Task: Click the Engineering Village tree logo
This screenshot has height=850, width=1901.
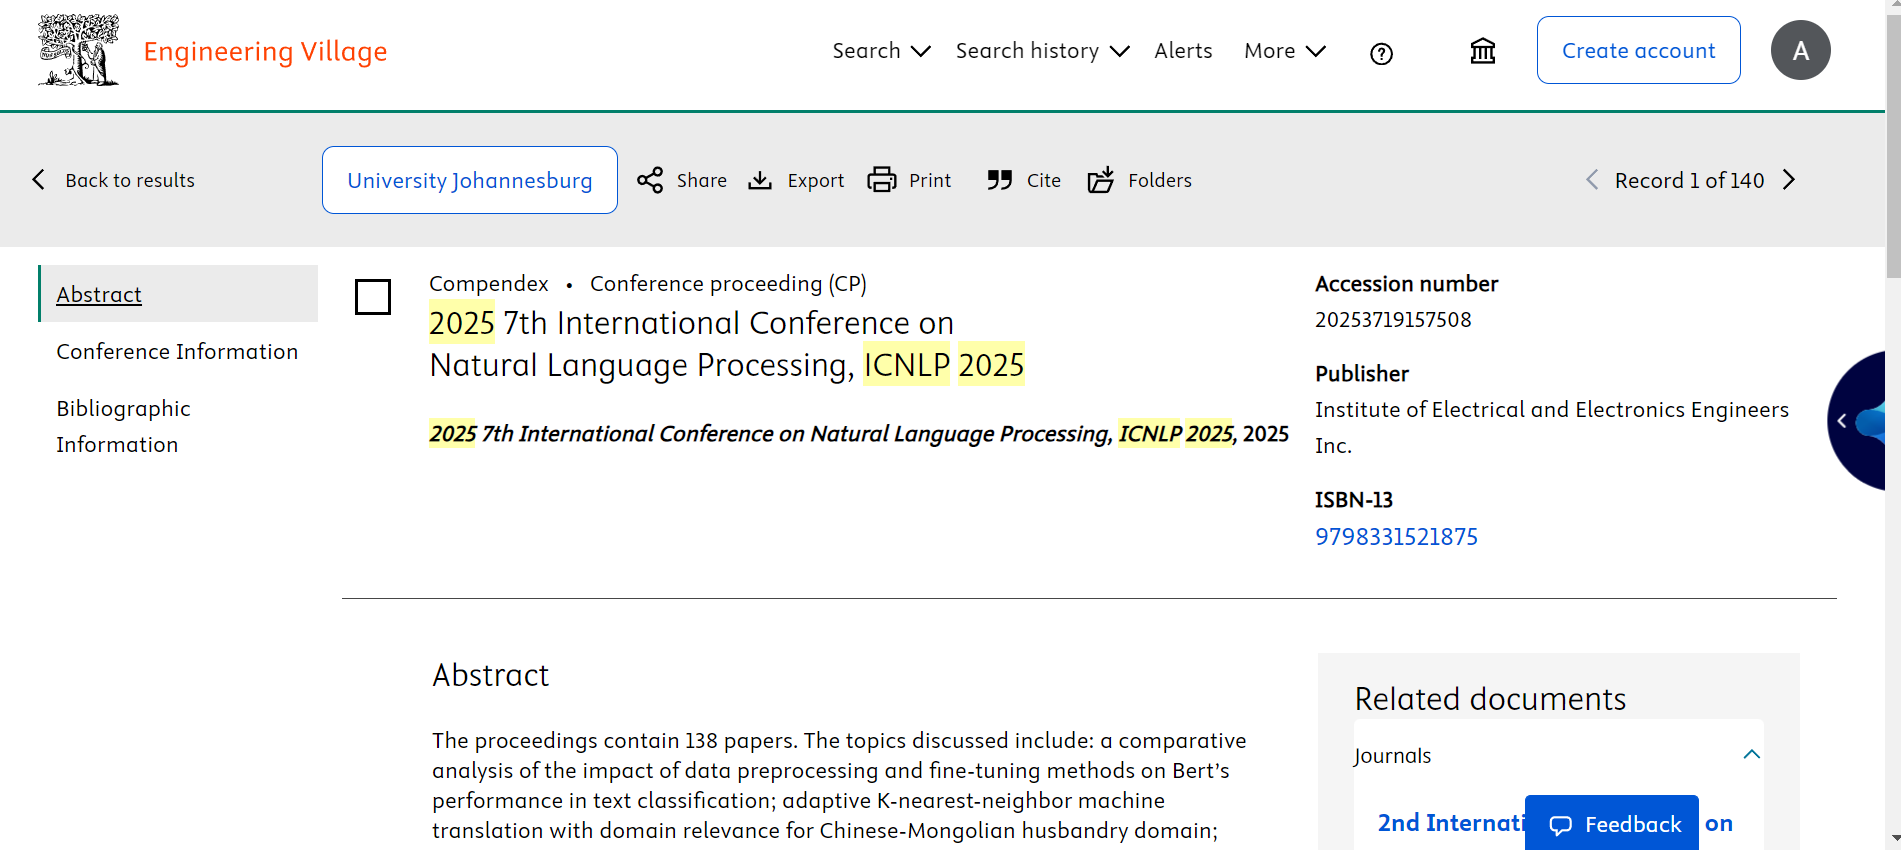Action: (78, 51)
